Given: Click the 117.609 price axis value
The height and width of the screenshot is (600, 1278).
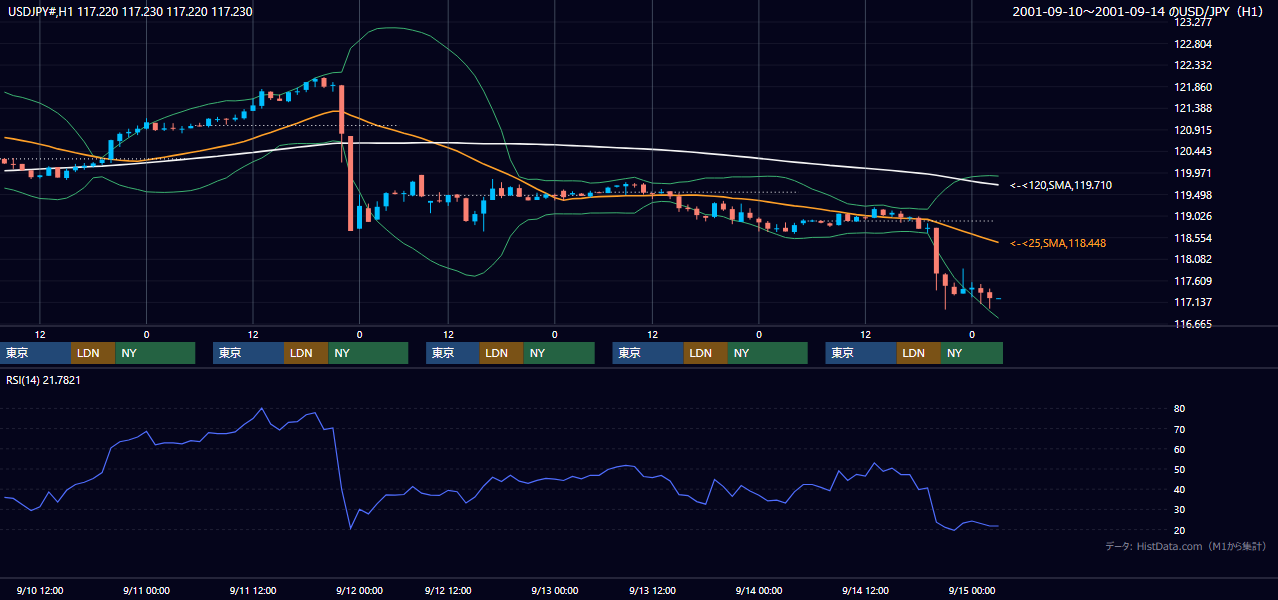Looking at the screenshot, I should pos(1192,281).
